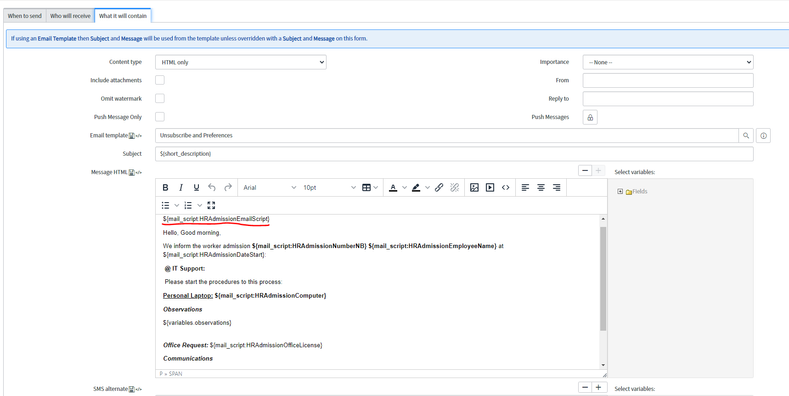The height and width of the screenshot is (396, 789).
Task: Click ${variables.observations} text
Action: click(197, 322)
